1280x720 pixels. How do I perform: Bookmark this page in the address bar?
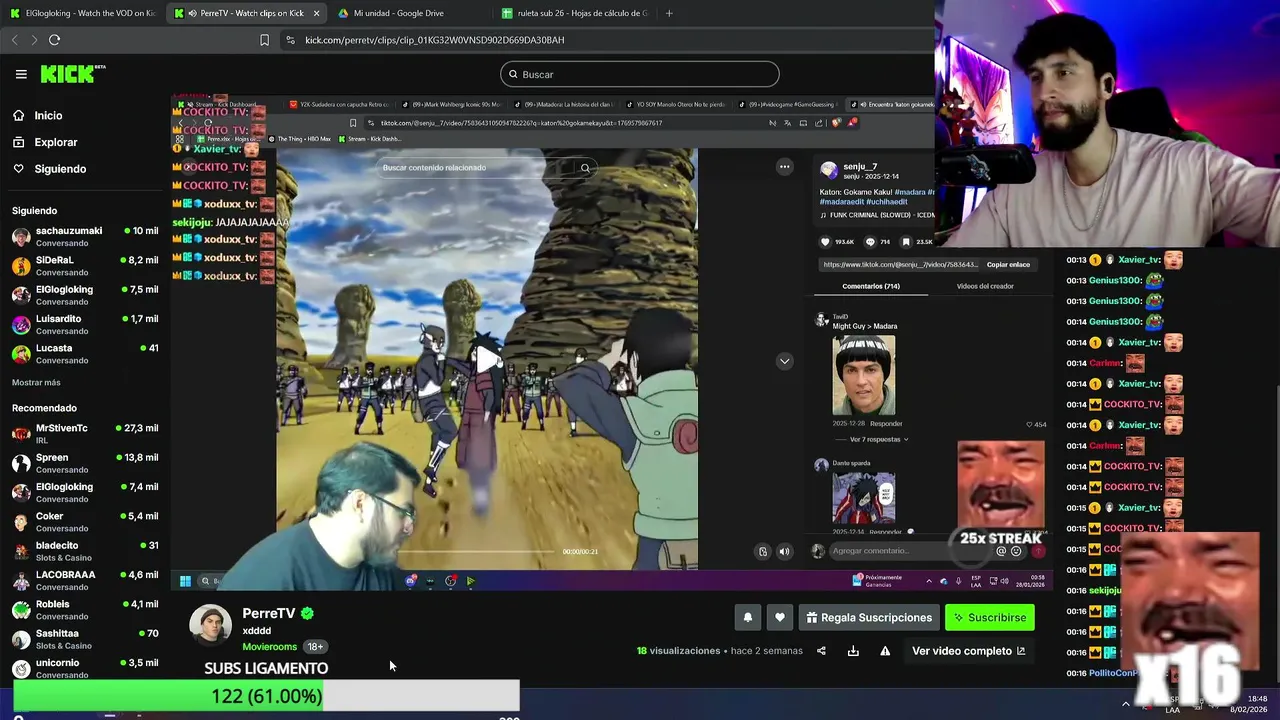264,40
